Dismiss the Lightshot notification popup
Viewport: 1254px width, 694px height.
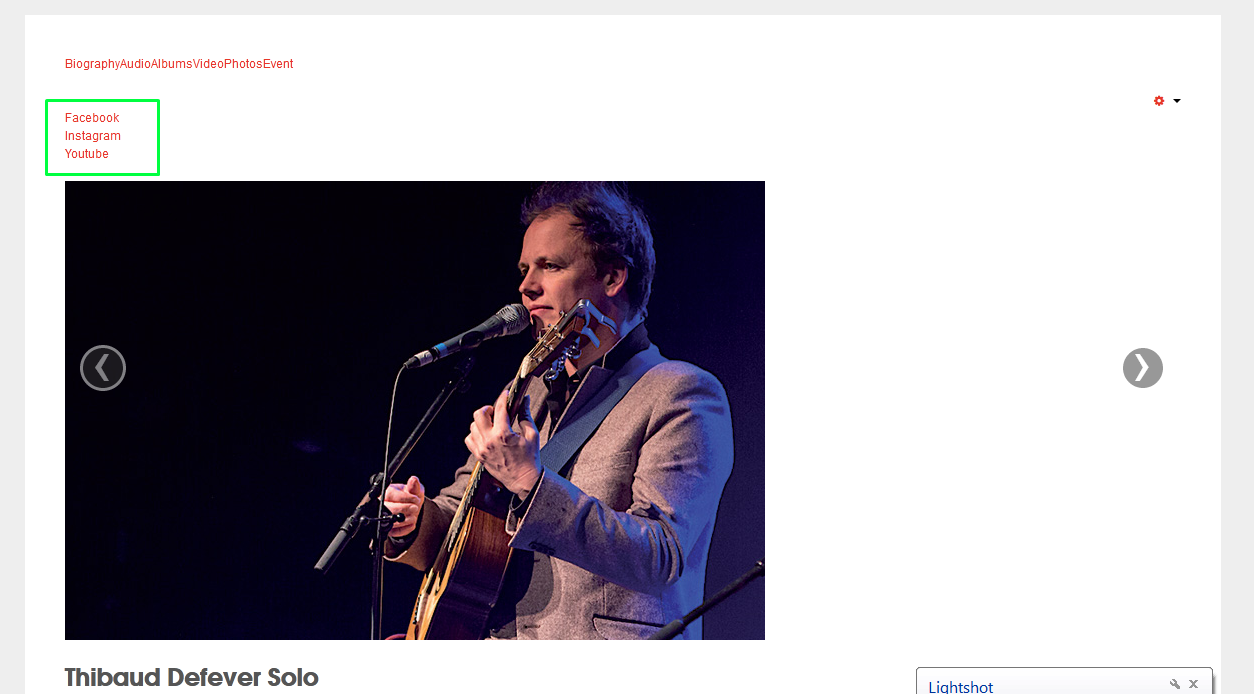[1193, 685]
